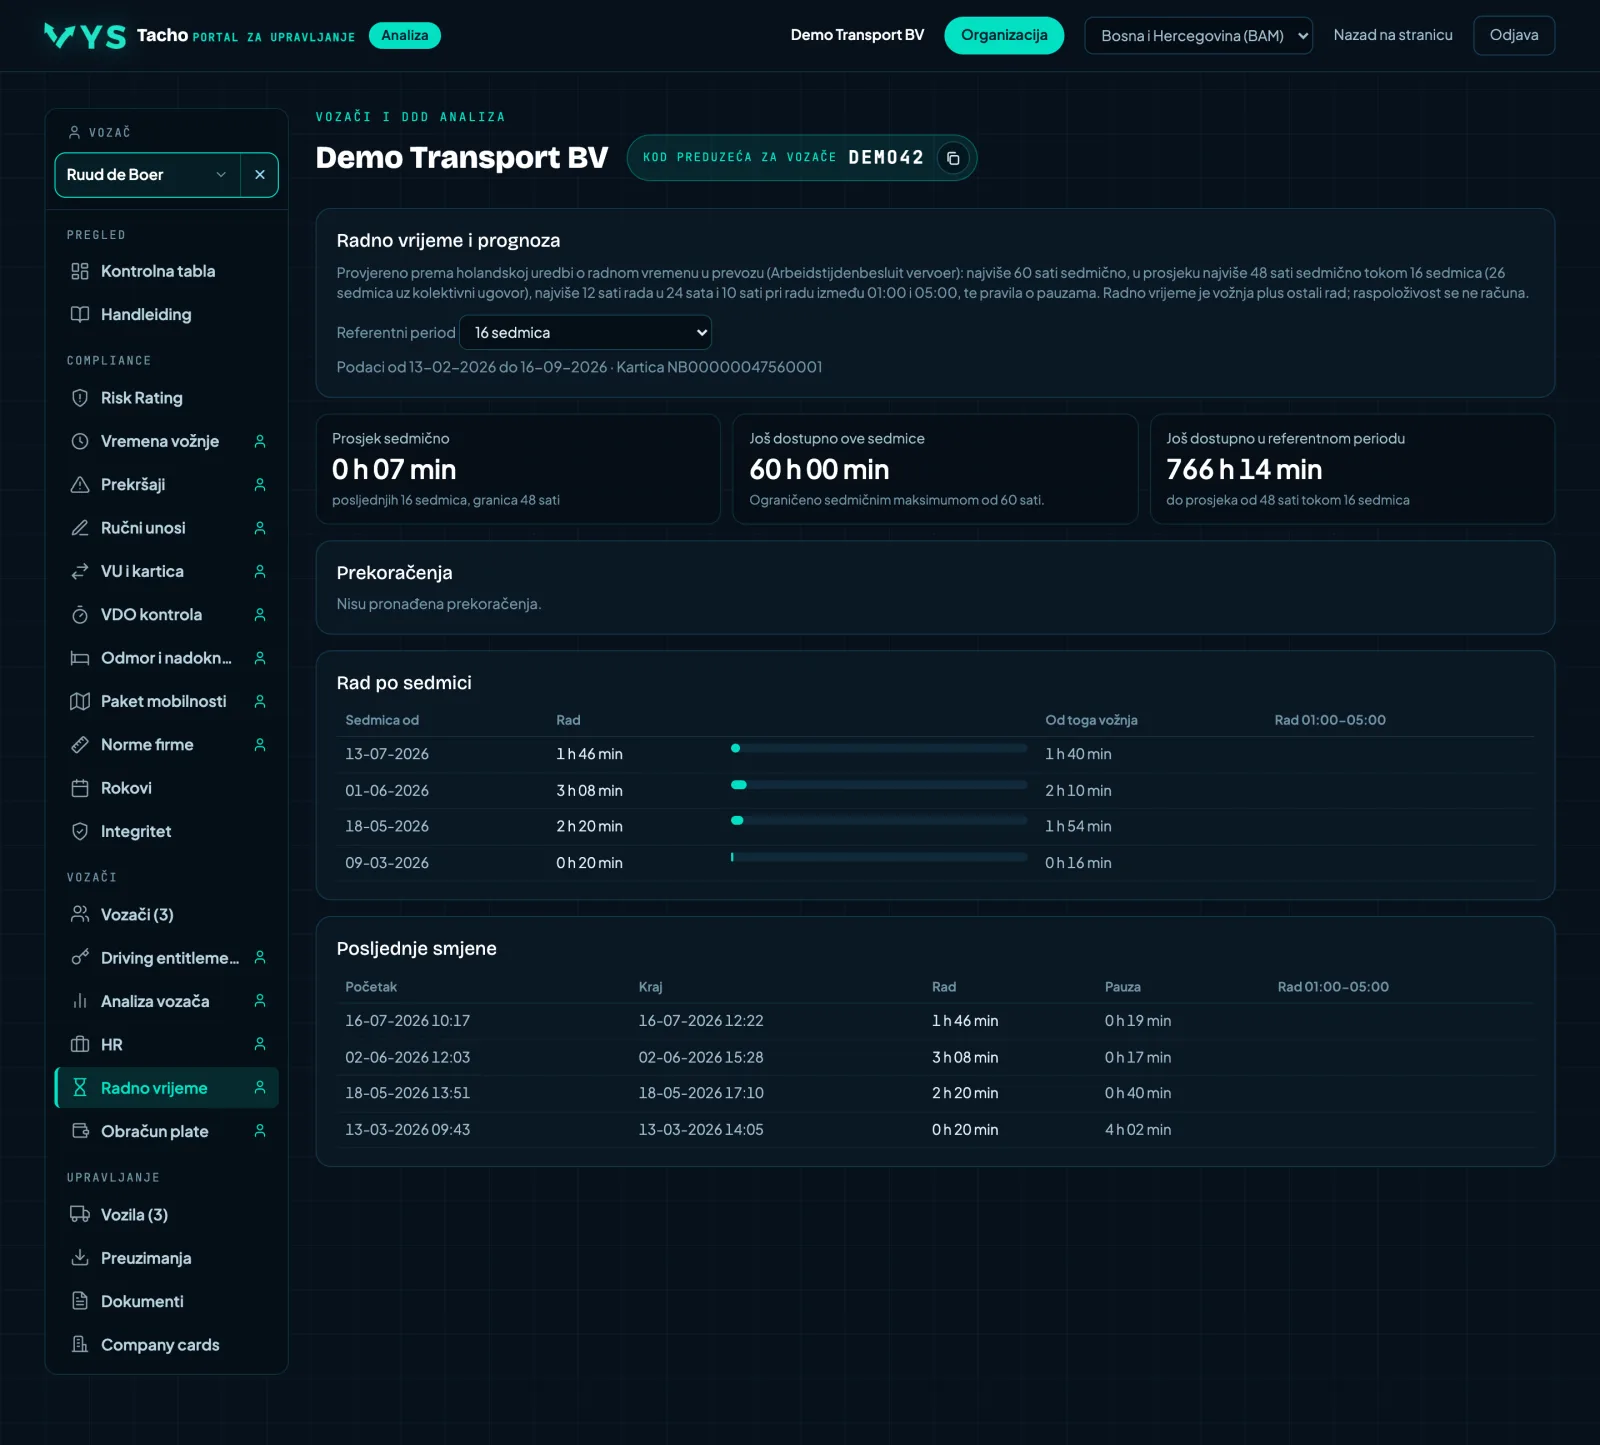Click the Odjava logout button
1600x1445 pixels.
1514,35
